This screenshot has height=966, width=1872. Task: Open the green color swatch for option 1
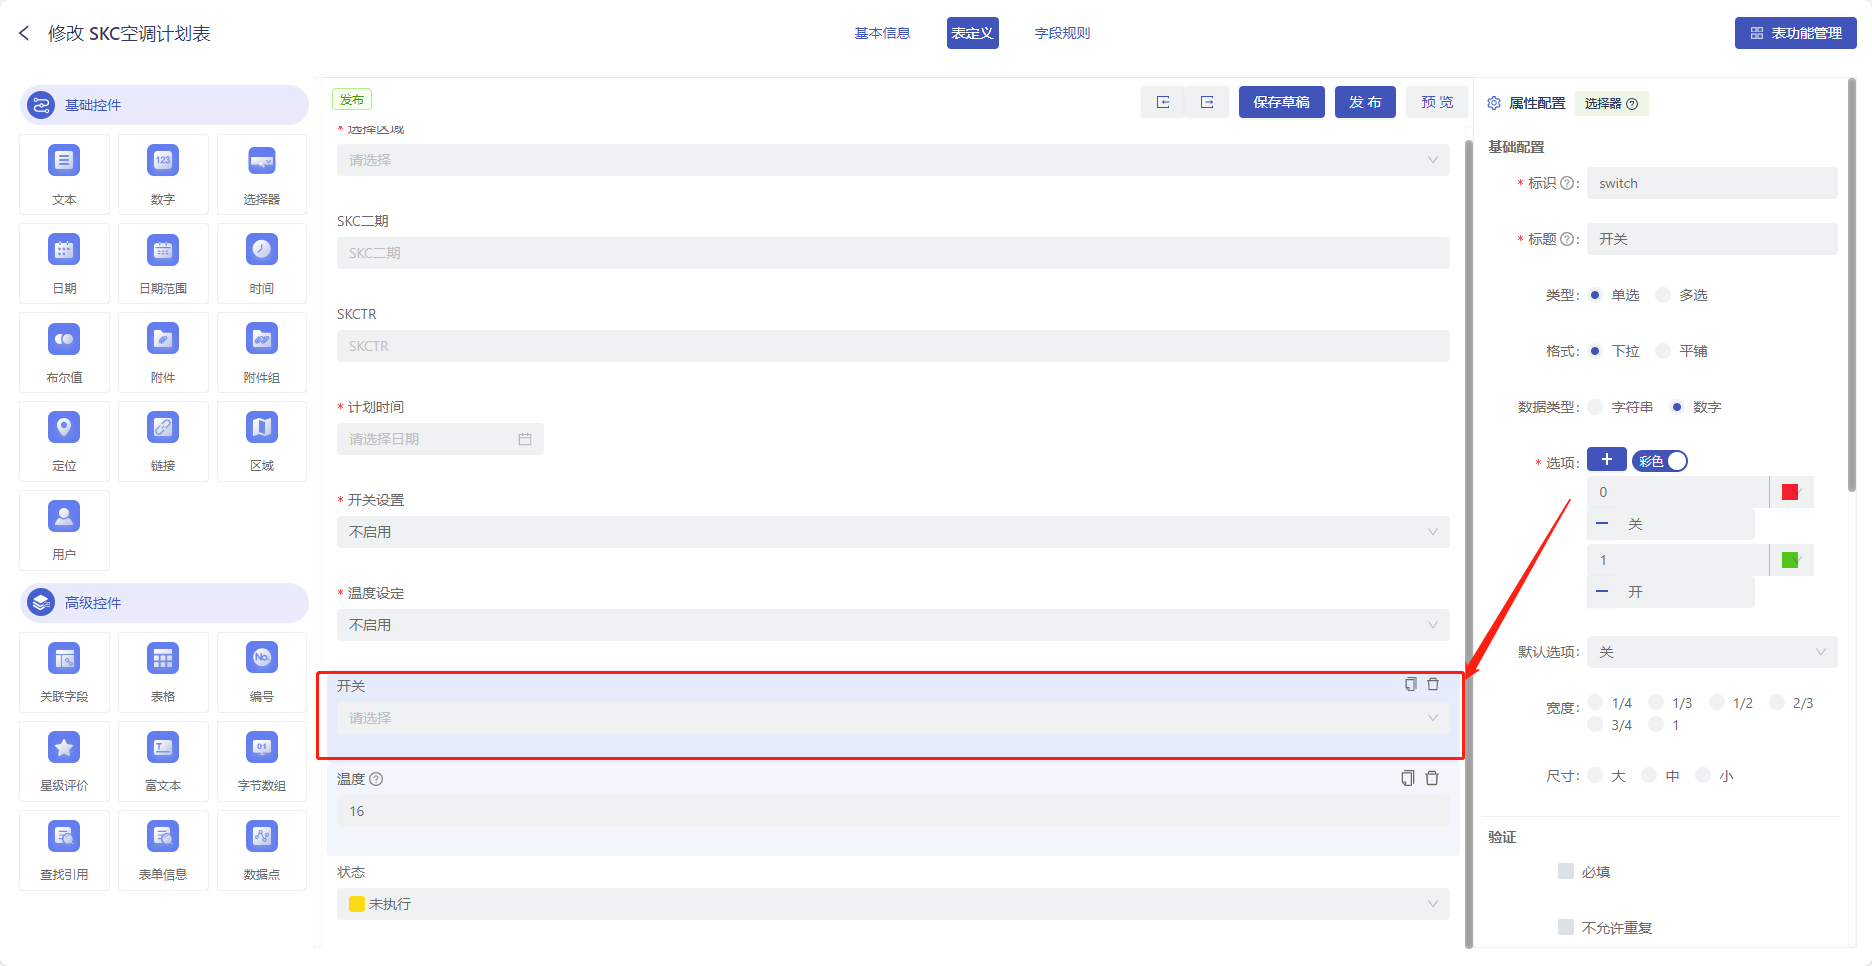pos(1790,560)
